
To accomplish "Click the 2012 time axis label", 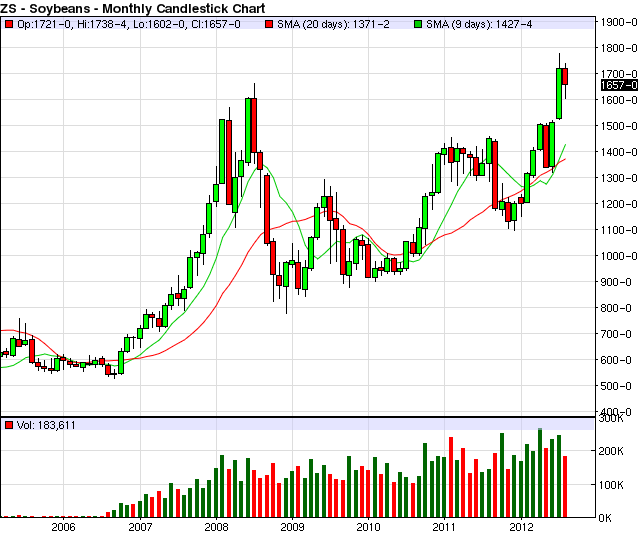I will [x=521, y=527].
